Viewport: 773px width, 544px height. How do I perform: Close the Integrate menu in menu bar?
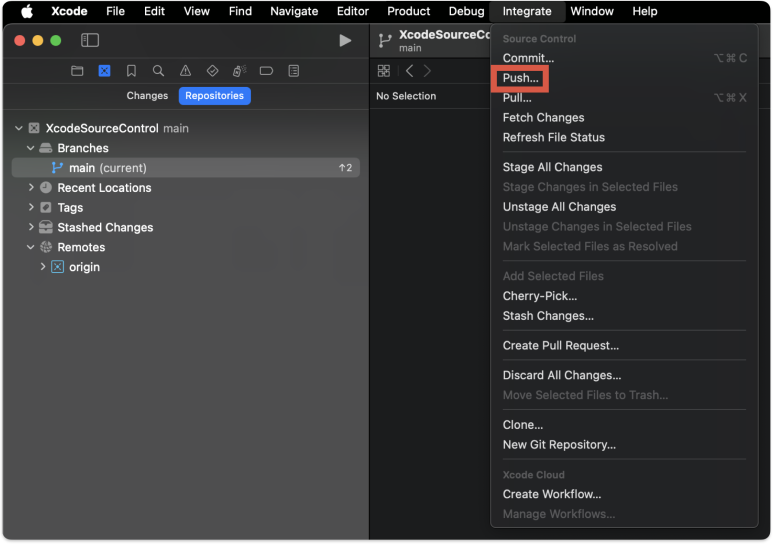coord(527,11)
